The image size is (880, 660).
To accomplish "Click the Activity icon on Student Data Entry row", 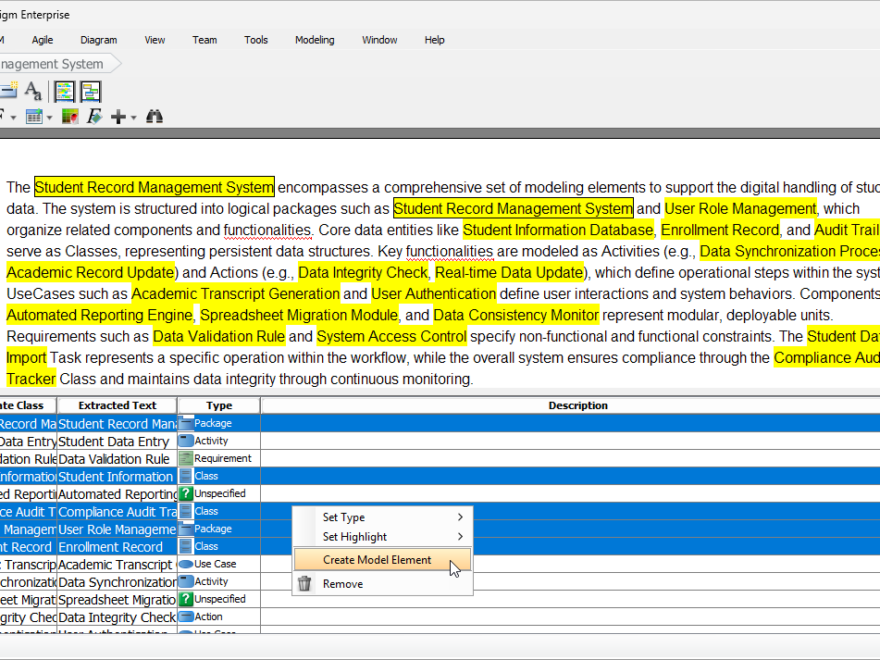I will pos(186,441).
